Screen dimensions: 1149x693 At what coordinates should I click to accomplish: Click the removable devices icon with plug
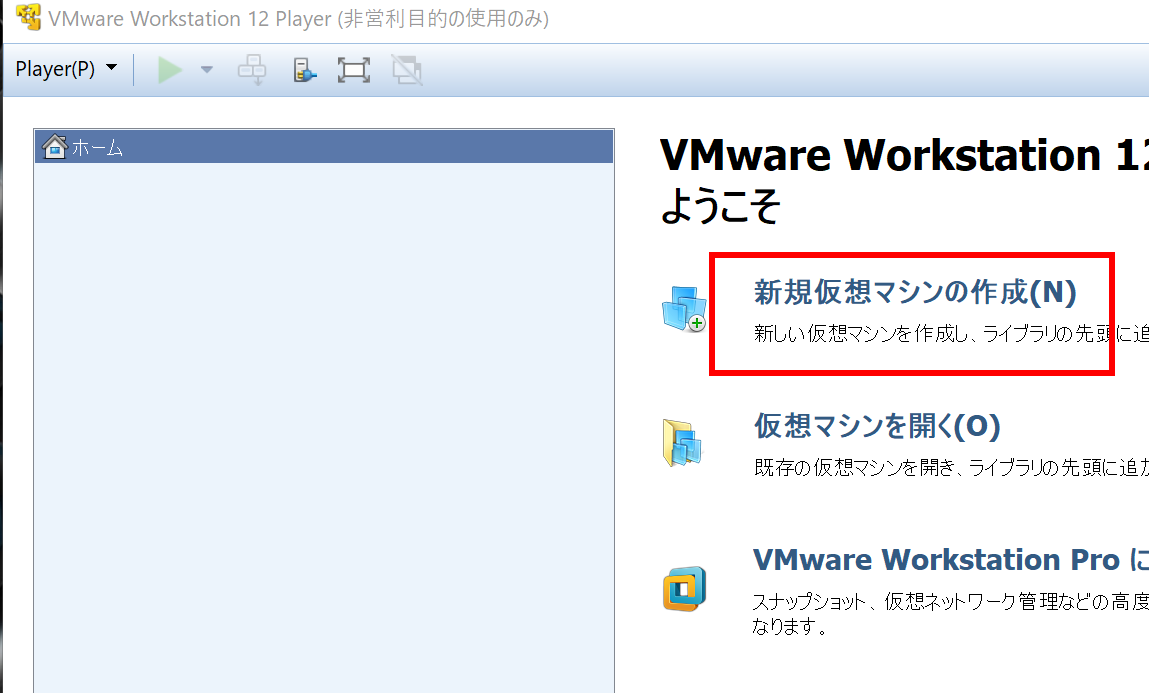[304, 70]
